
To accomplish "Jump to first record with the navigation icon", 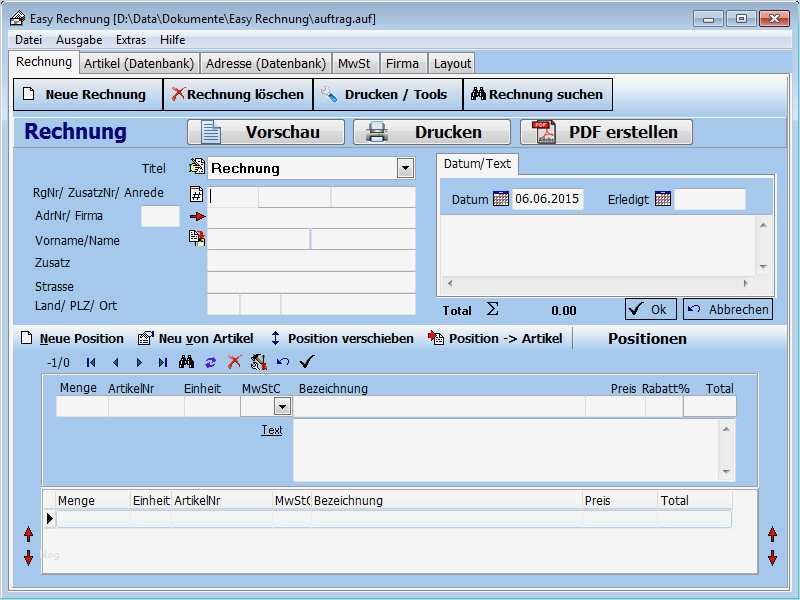I will [91, 363].
